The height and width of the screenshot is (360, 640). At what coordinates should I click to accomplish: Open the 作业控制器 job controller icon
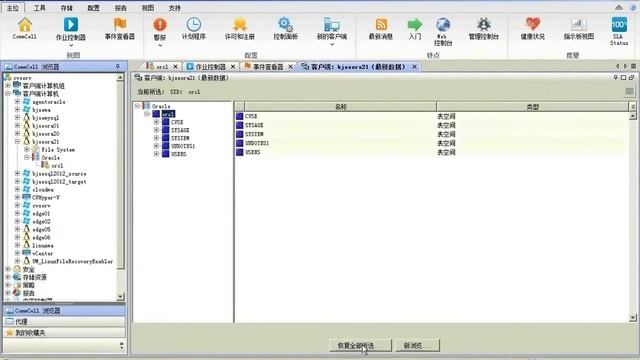71,24
